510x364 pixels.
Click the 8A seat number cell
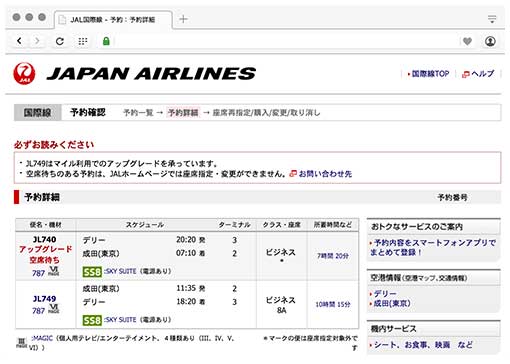tap(281, 310)
